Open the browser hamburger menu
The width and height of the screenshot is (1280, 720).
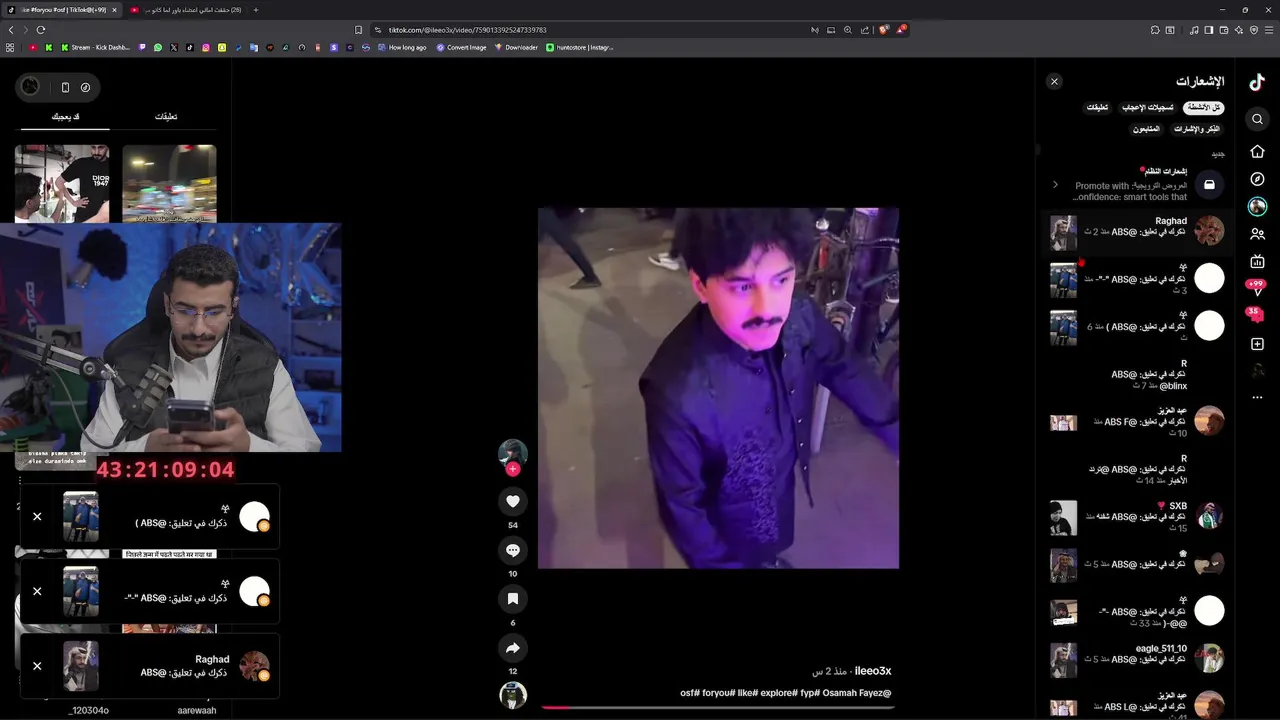(1269, 30)
